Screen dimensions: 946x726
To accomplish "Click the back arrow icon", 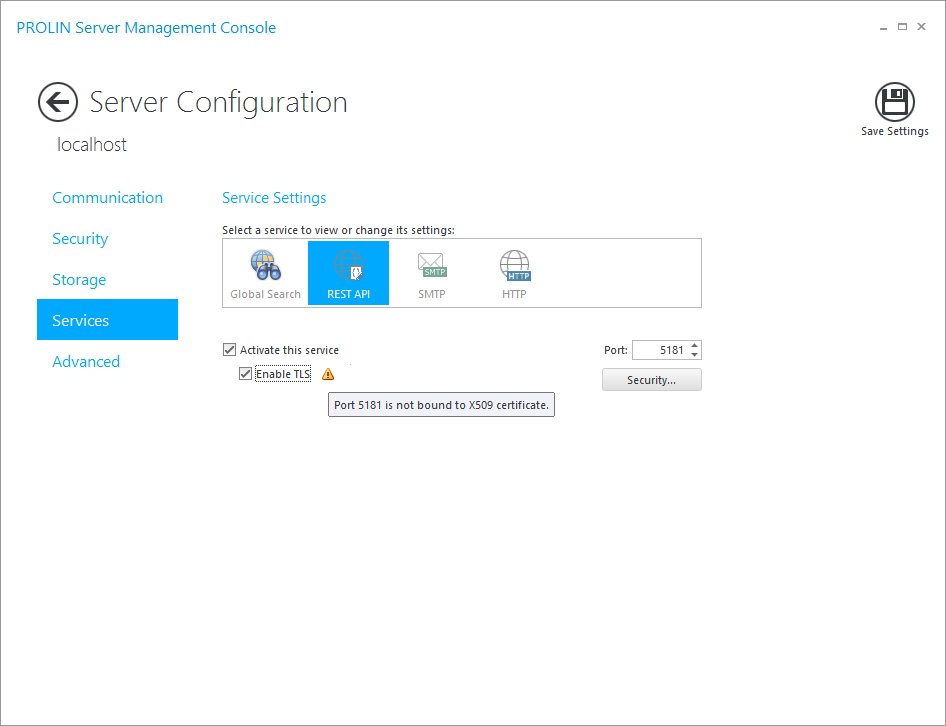I will point(58,102).
